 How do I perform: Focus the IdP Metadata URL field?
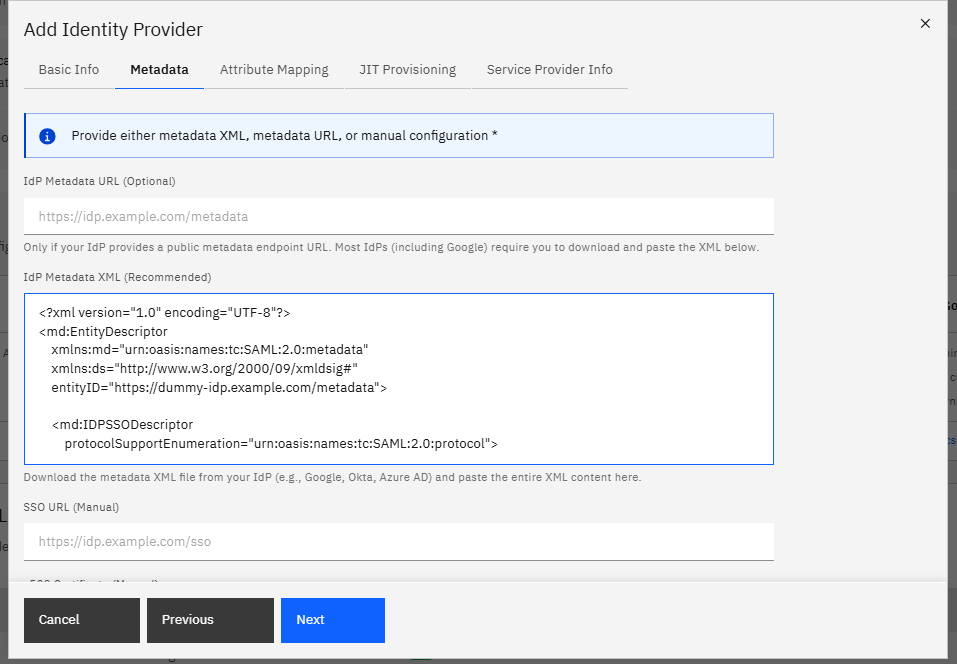coord(399,216)
